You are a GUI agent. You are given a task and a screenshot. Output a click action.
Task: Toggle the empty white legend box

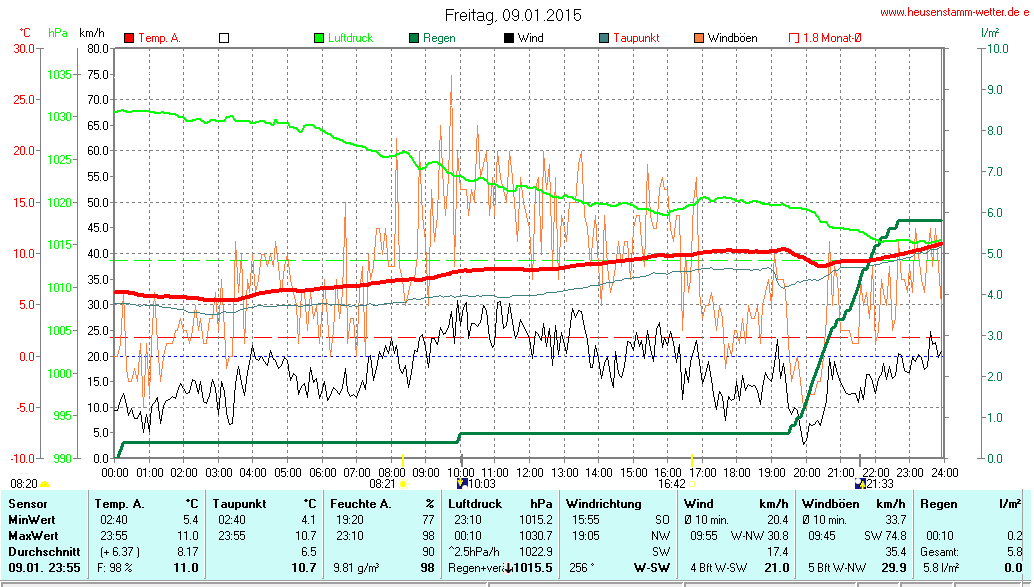click(224, 38)
